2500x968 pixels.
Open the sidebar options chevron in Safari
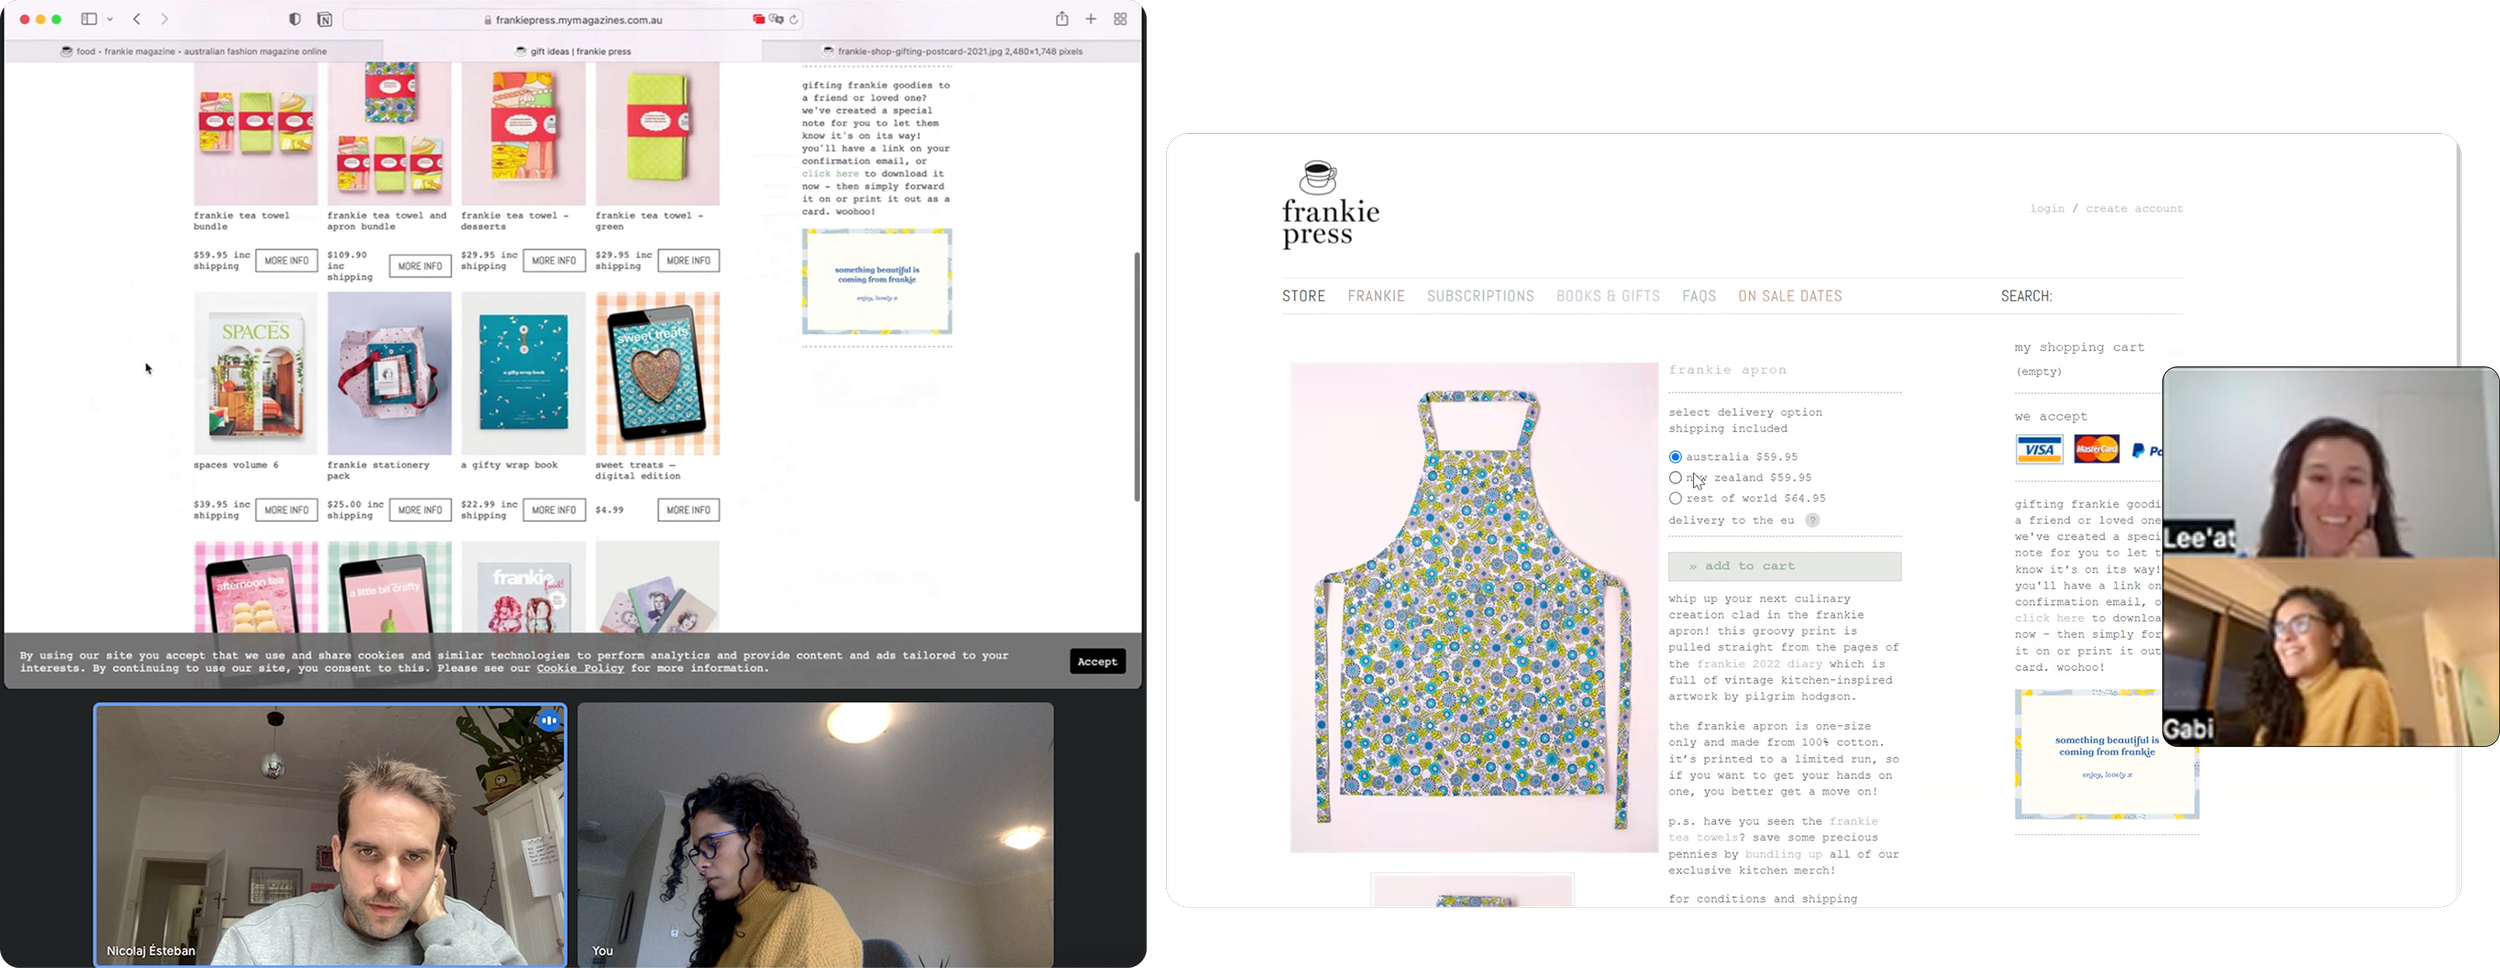pyautogui.click(x=110, y=19)
